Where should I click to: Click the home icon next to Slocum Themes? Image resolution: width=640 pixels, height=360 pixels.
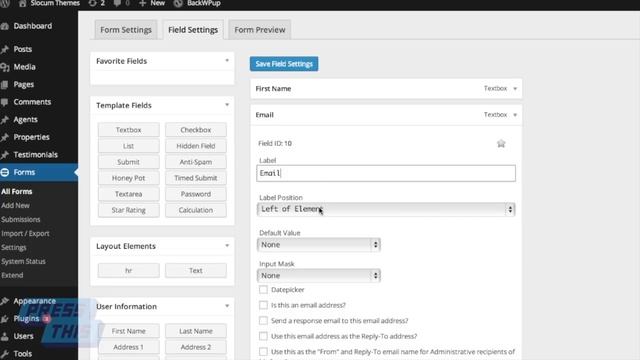point(22,3)
